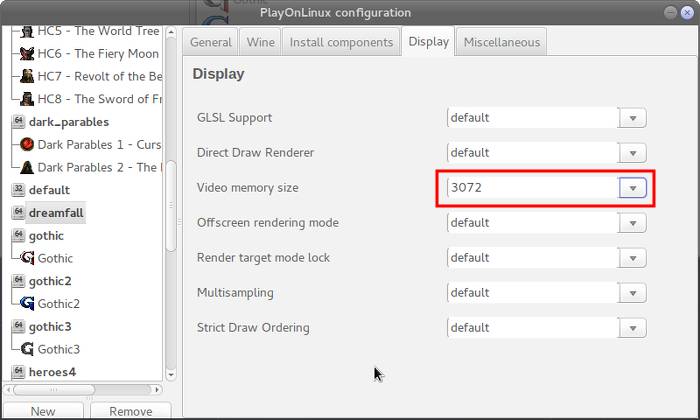This screenshot has height=420, width=700.
Task: Close the PlayOnLinux configuration window
Action: click(x=687, y=12)
